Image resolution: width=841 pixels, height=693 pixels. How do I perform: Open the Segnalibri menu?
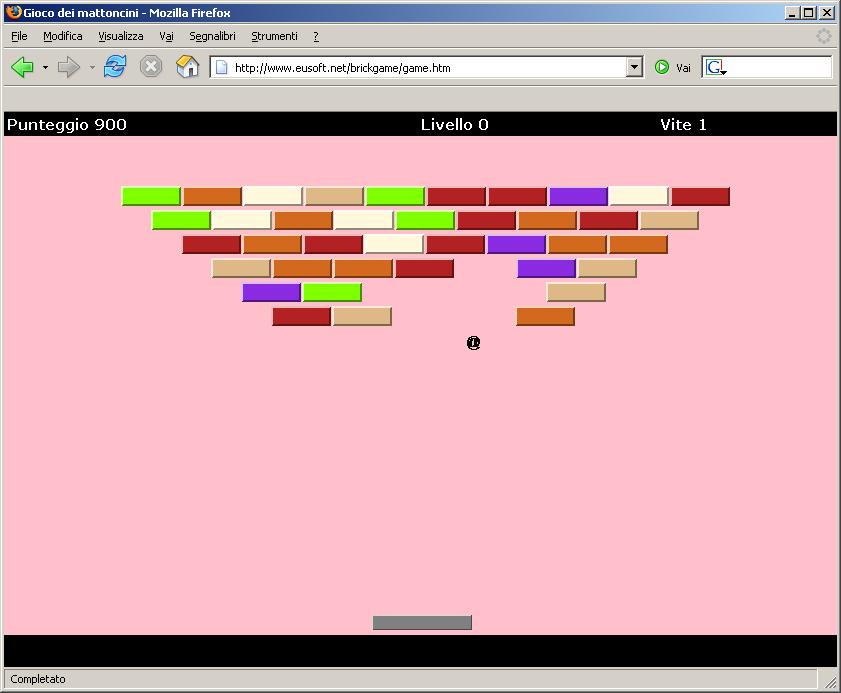[x=212, y=36]
